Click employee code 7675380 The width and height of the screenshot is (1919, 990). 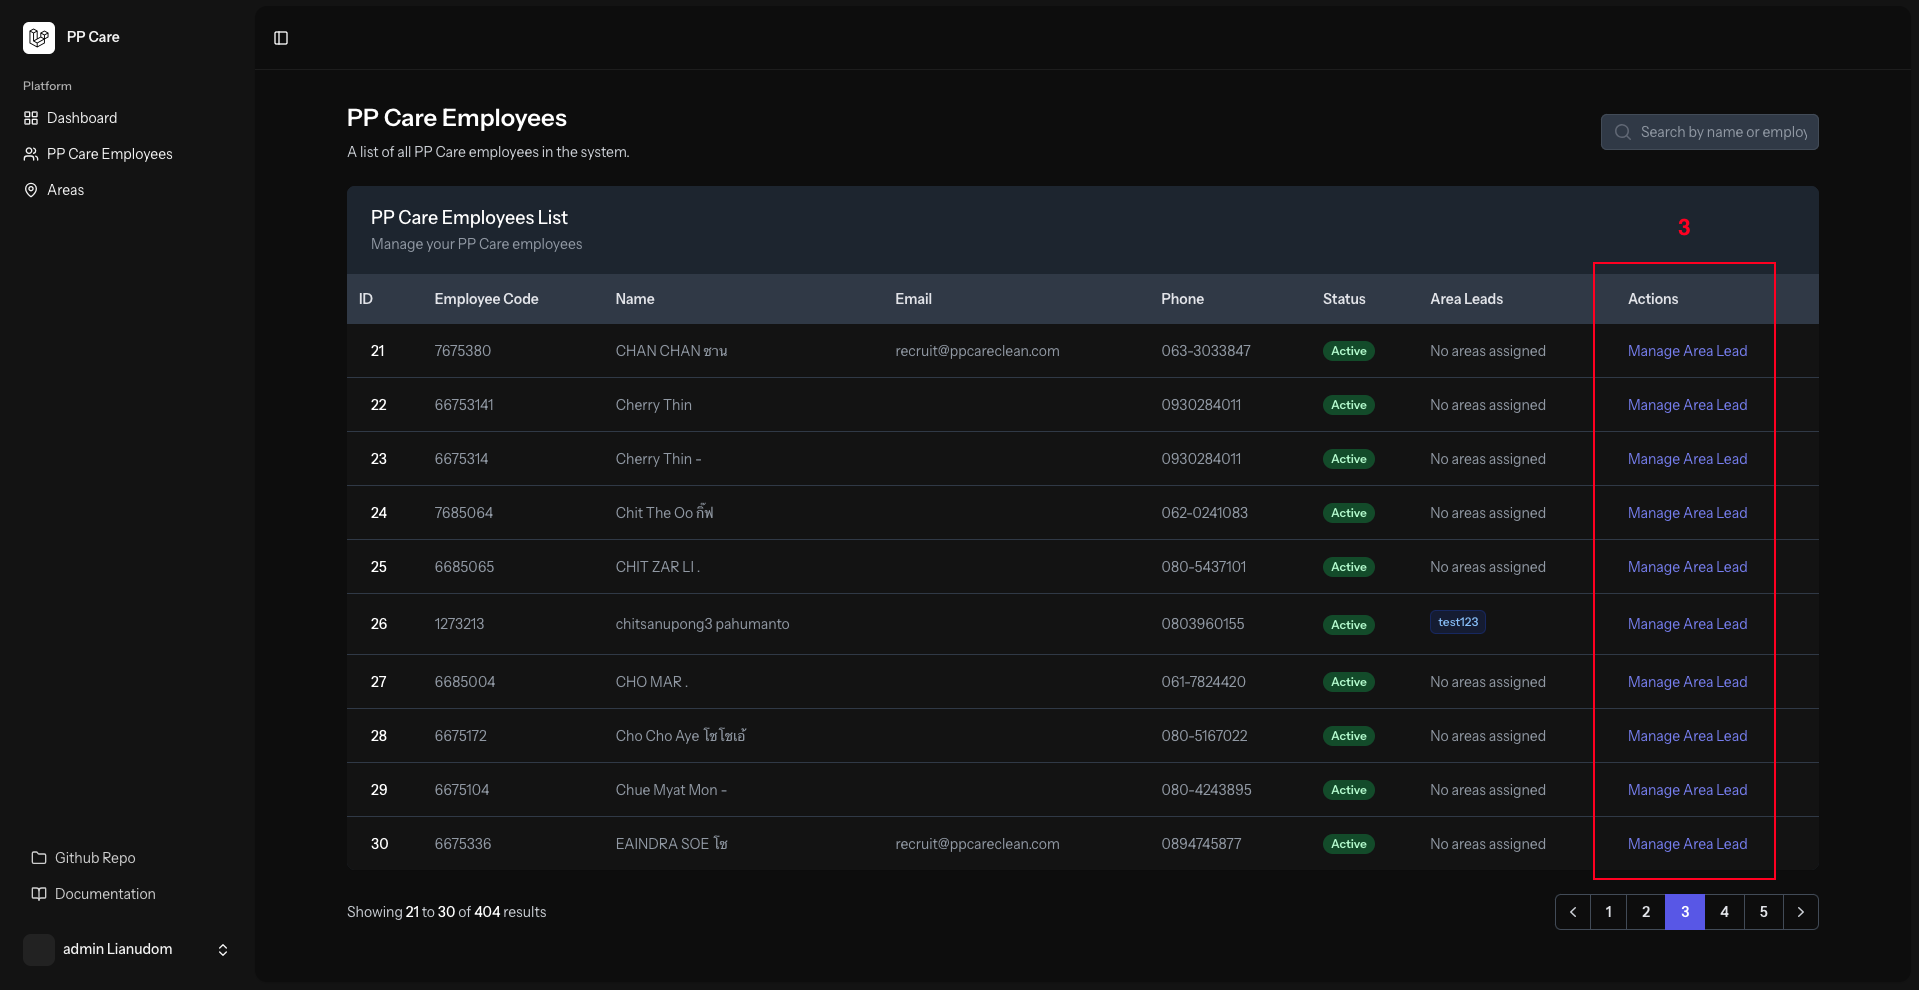pyautogui.click(x=462, y=351)
